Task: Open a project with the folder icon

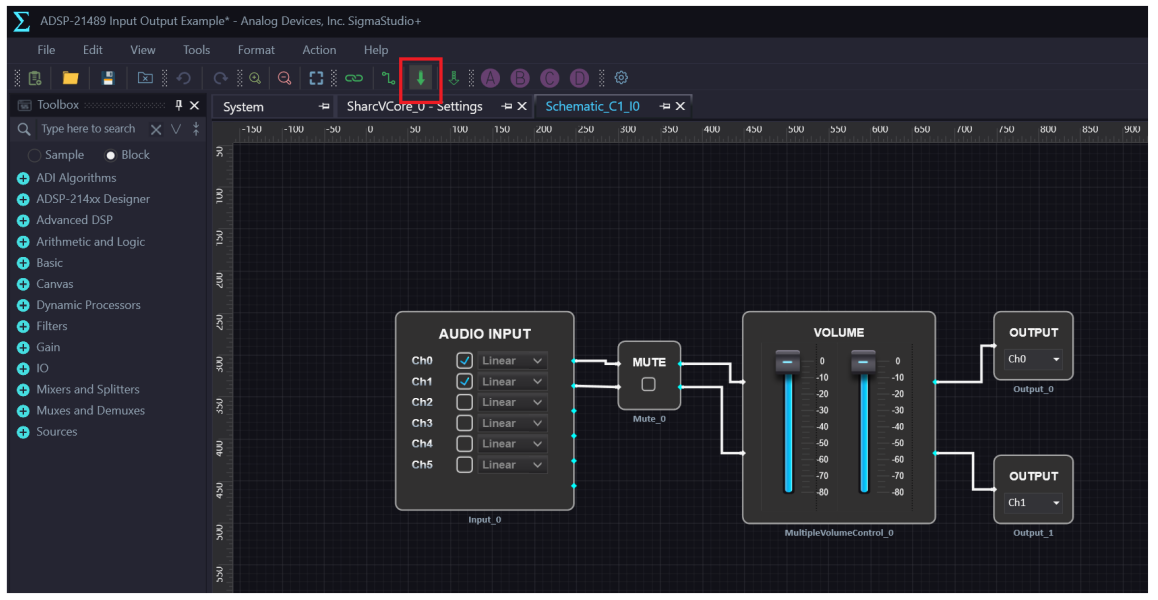Action: [x=70, y=78]
